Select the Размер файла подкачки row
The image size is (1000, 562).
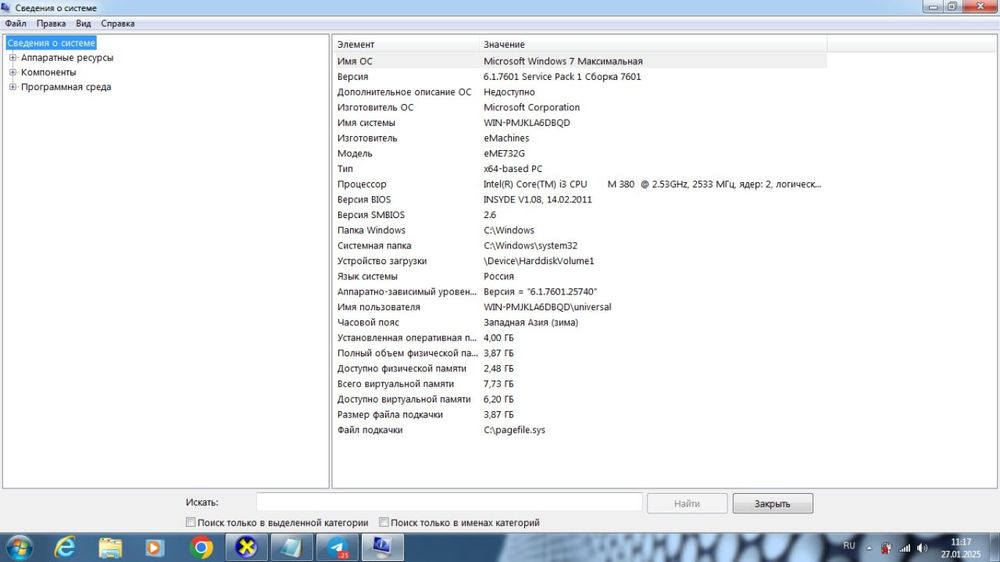580,414
